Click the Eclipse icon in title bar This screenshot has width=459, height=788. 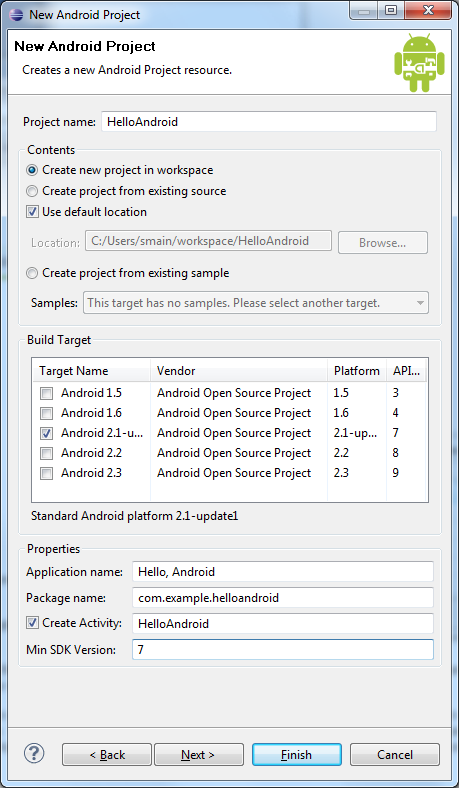pos(16,14)
